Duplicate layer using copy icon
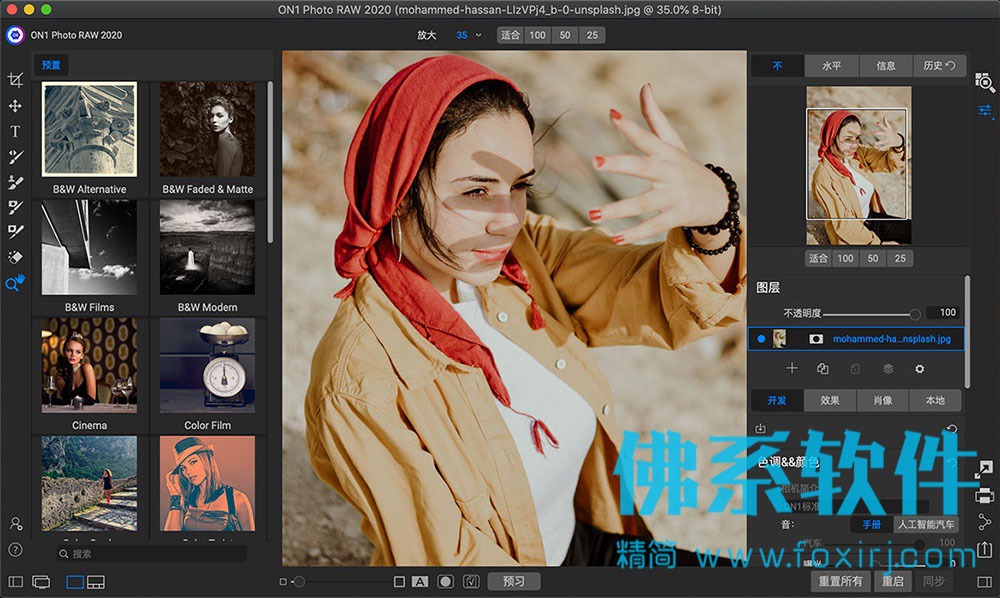Screen dimensions: 1000x598 point(823,368)
